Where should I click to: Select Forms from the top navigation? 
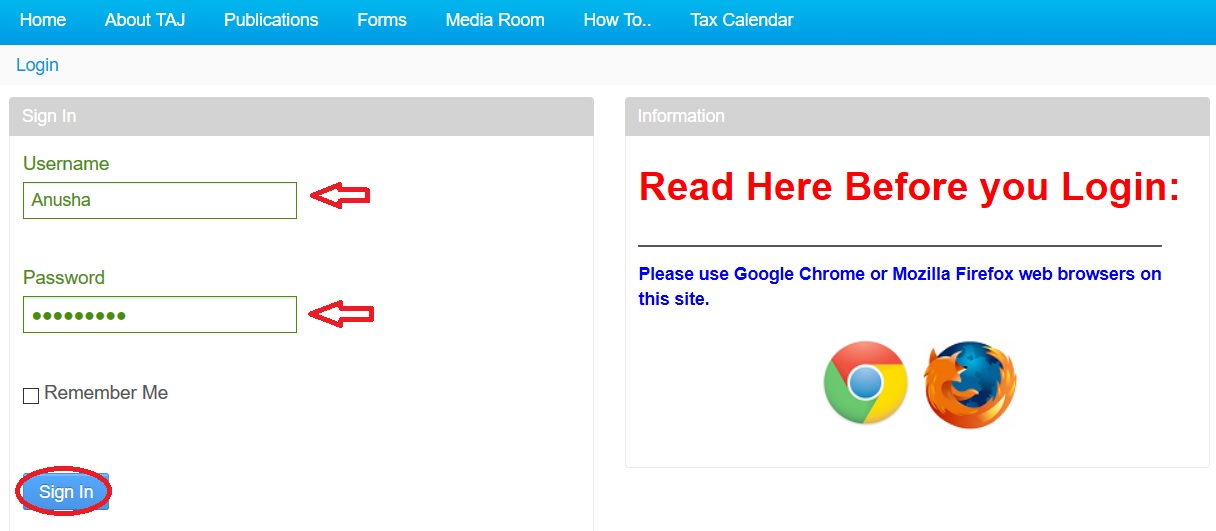(x=382, y=20)
